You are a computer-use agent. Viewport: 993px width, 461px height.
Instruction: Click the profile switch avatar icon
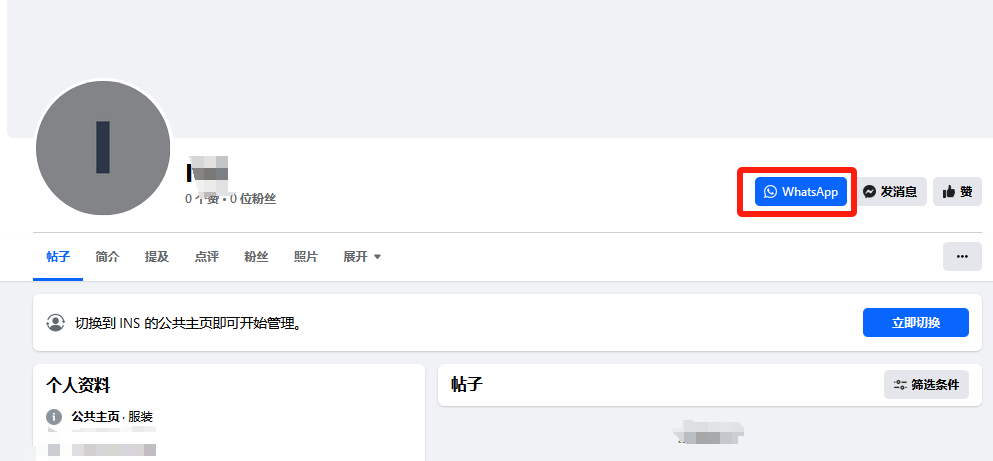pos(56,322)
